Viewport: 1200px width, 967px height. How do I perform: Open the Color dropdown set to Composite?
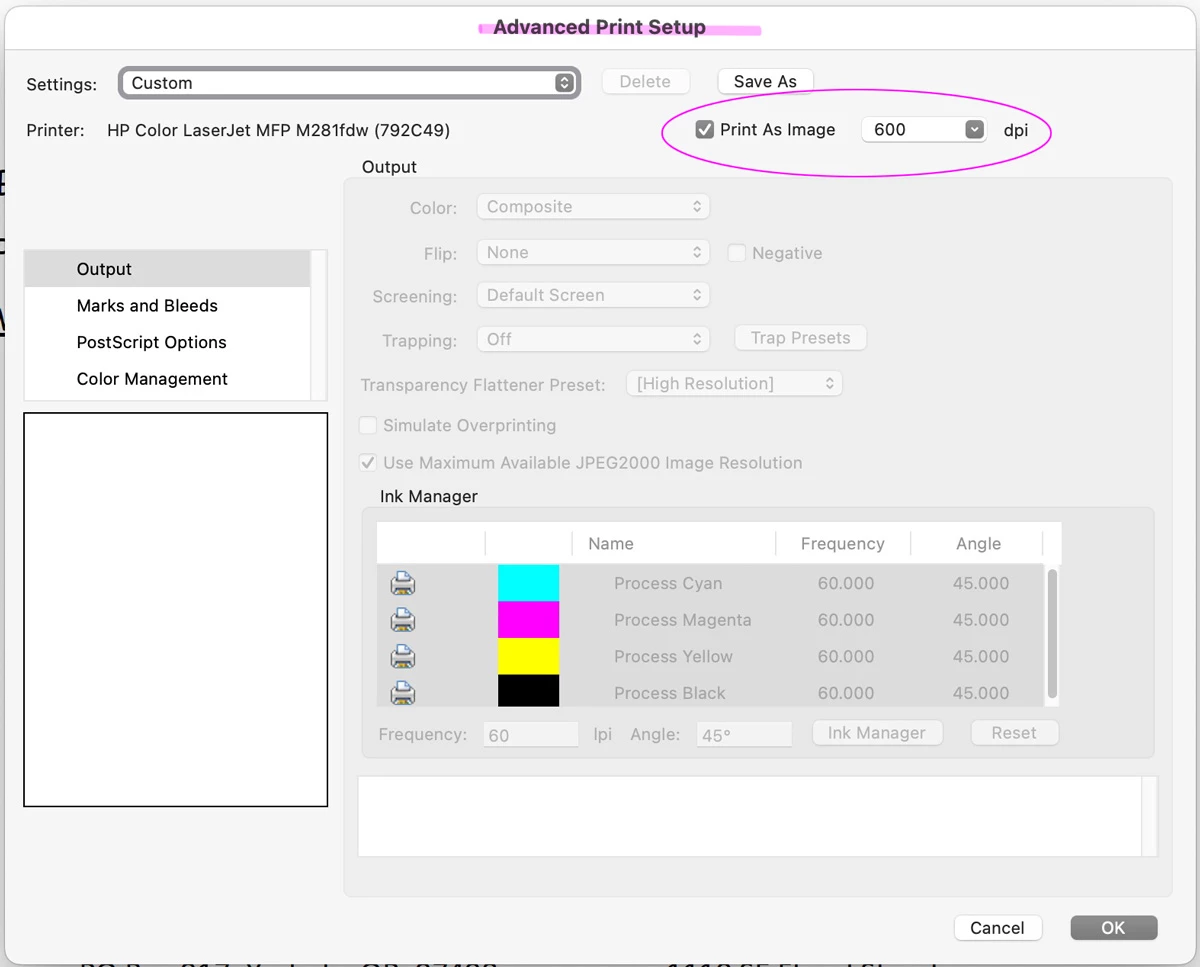pos(593,207)
